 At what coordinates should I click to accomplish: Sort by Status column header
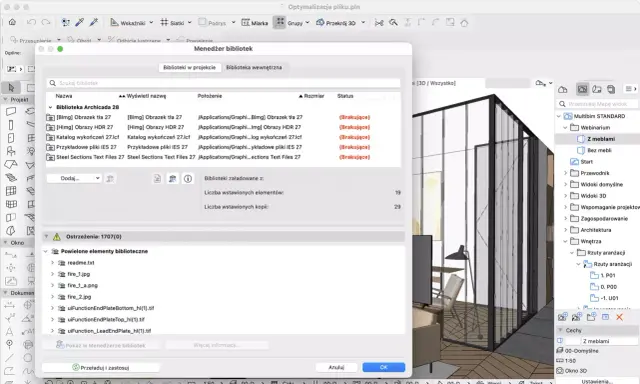tap(345, 96)
